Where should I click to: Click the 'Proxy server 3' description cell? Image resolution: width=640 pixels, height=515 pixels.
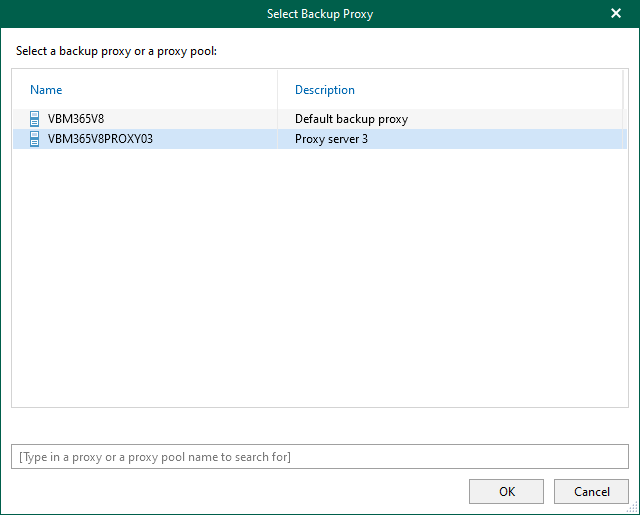point(331,139)
